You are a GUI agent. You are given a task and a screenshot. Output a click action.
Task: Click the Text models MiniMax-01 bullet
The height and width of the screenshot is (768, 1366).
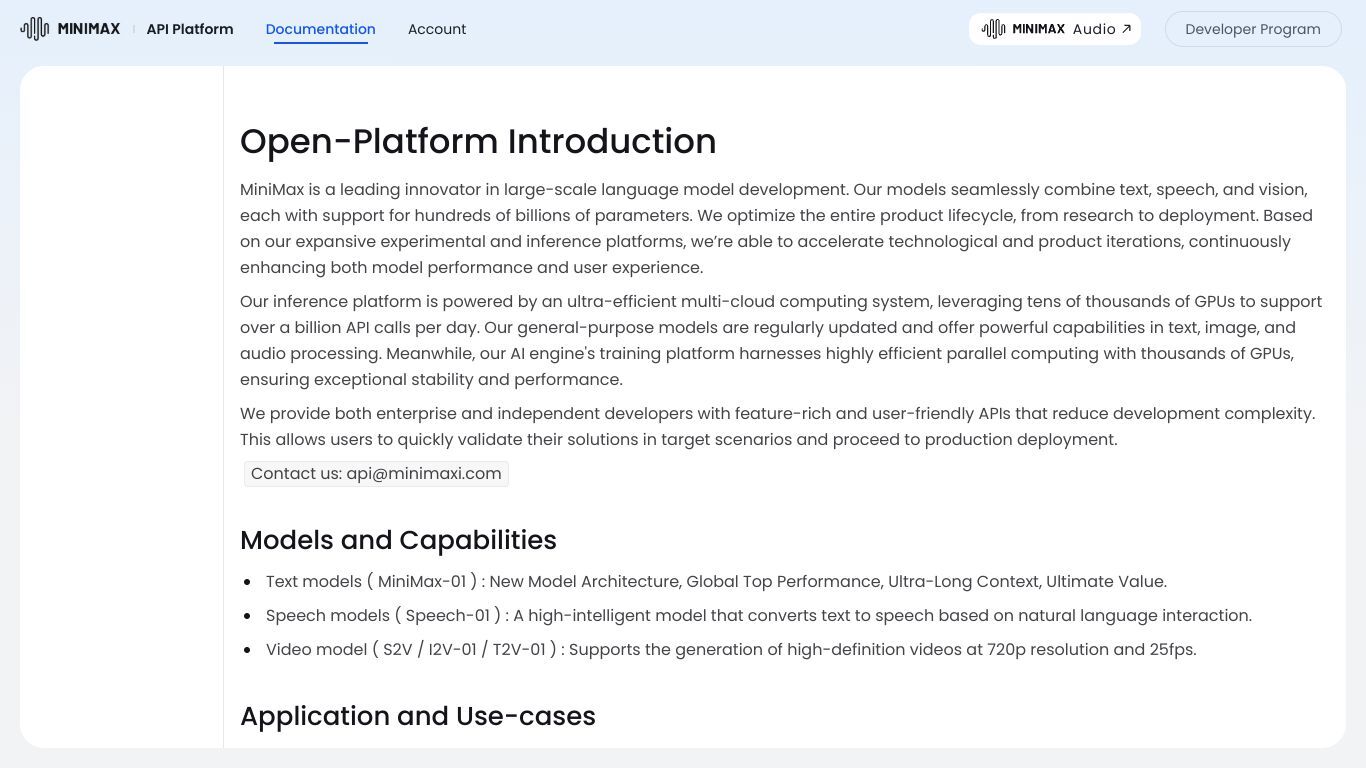coord(716,582)
